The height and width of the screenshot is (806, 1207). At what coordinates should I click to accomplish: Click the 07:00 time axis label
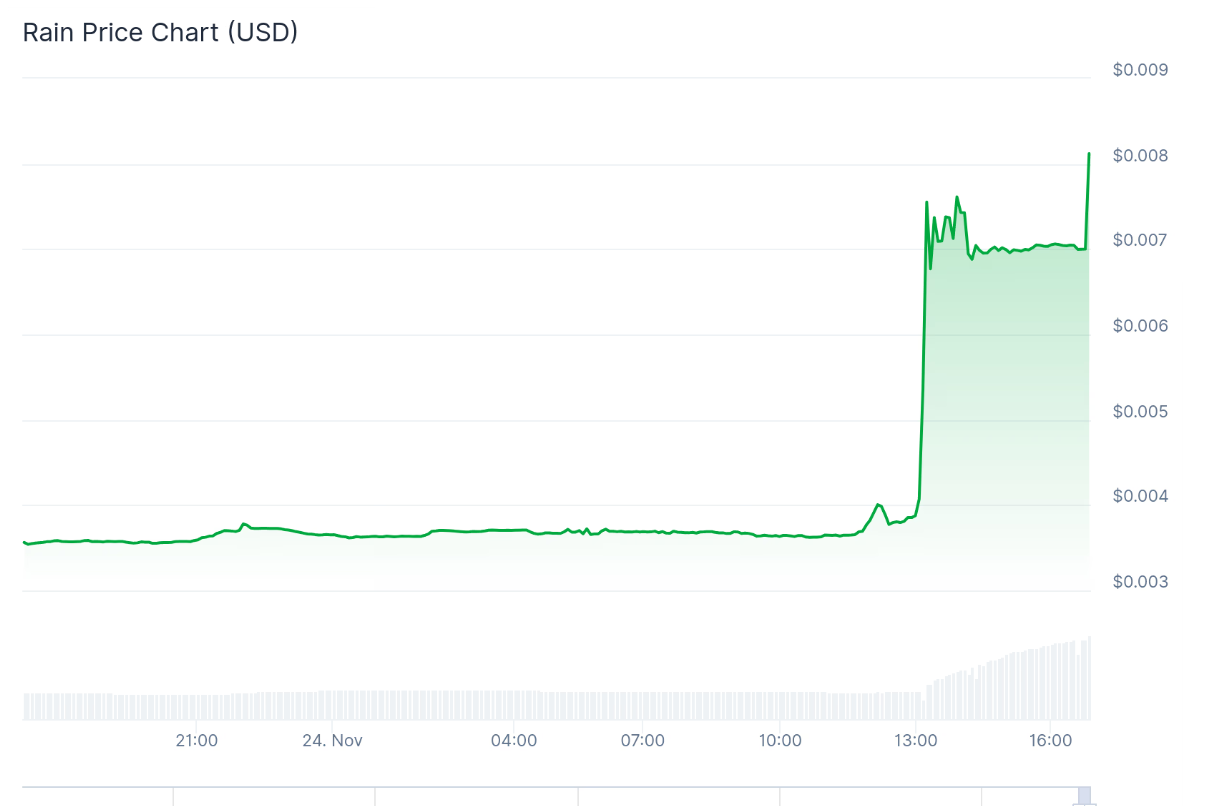[642, 741]
